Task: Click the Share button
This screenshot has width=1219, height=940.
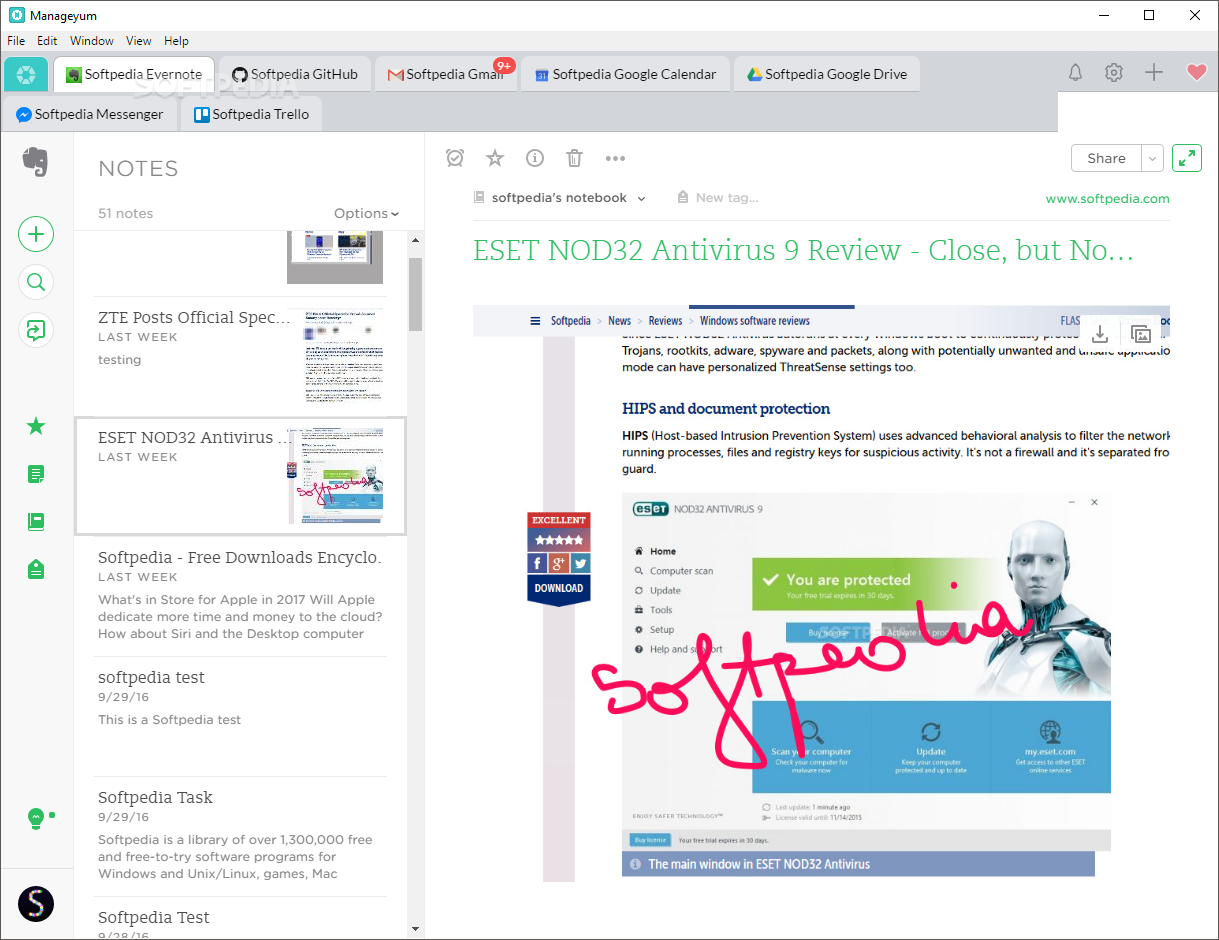Action: (1106, 158)
